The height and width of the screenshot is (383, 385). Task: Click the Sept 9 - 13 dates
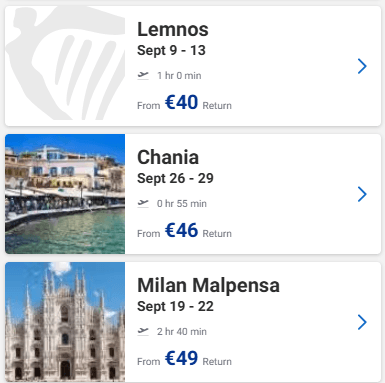(x=171, y=50)
